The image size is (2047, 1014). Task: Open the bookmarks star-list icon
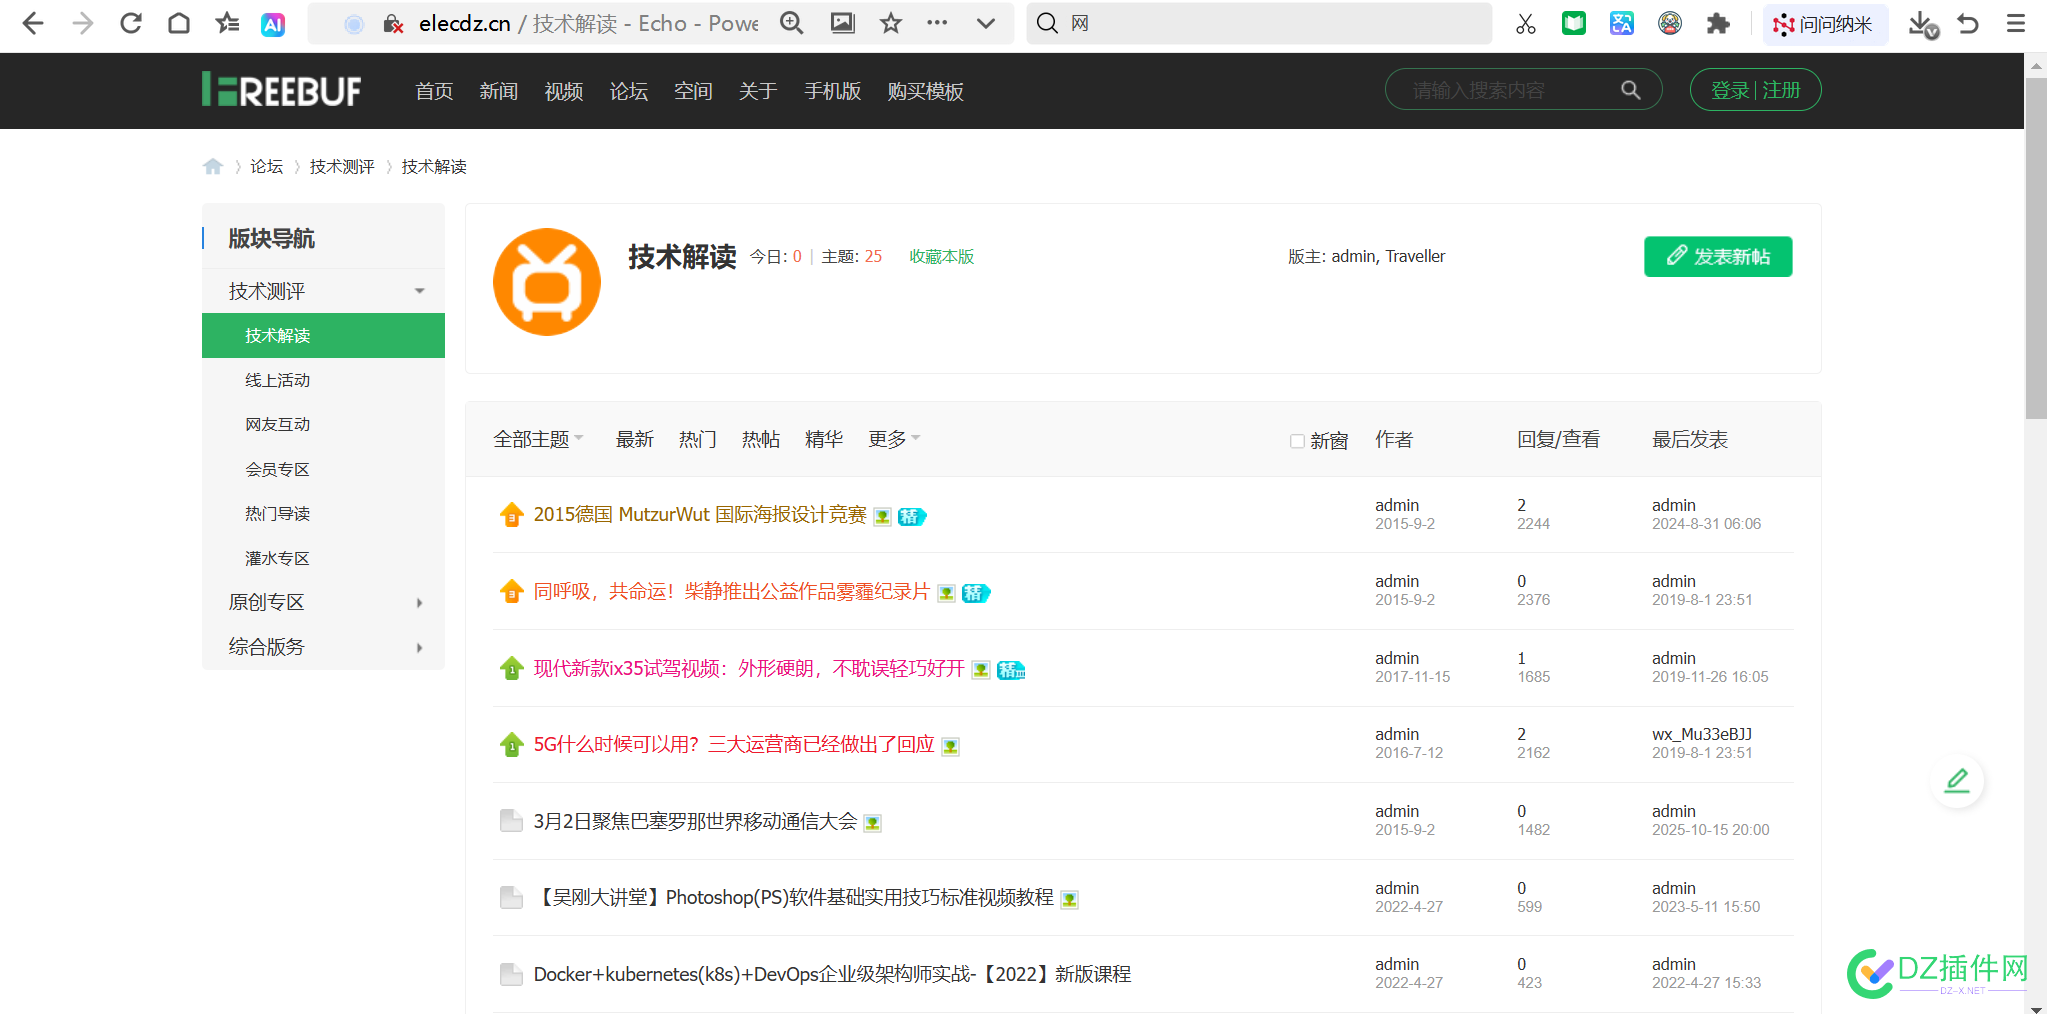pos(227,23)
